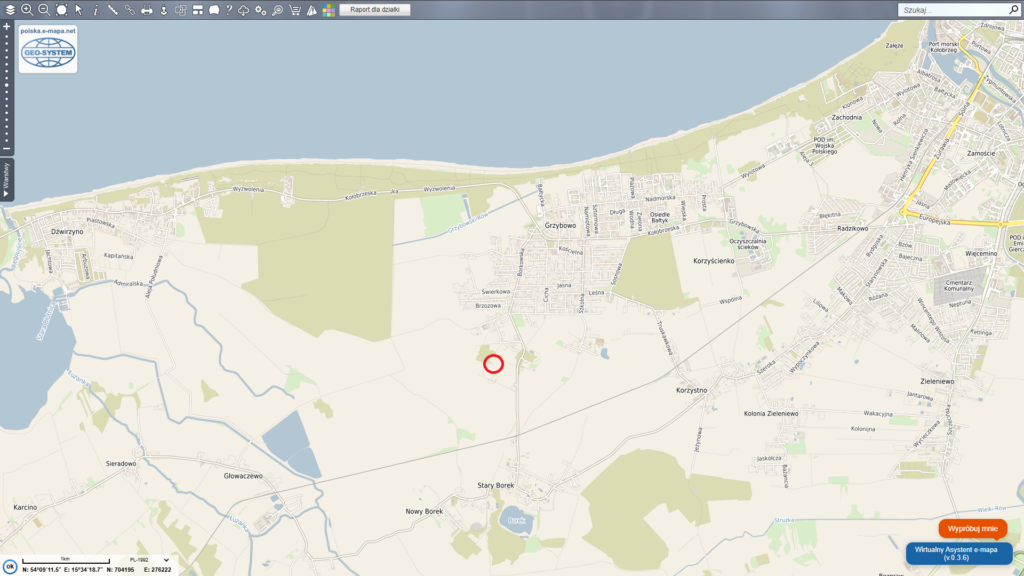Viewport: 1024px width, 576px height.
Task: Open the question mark help icon
Action: tap(229, 10)
